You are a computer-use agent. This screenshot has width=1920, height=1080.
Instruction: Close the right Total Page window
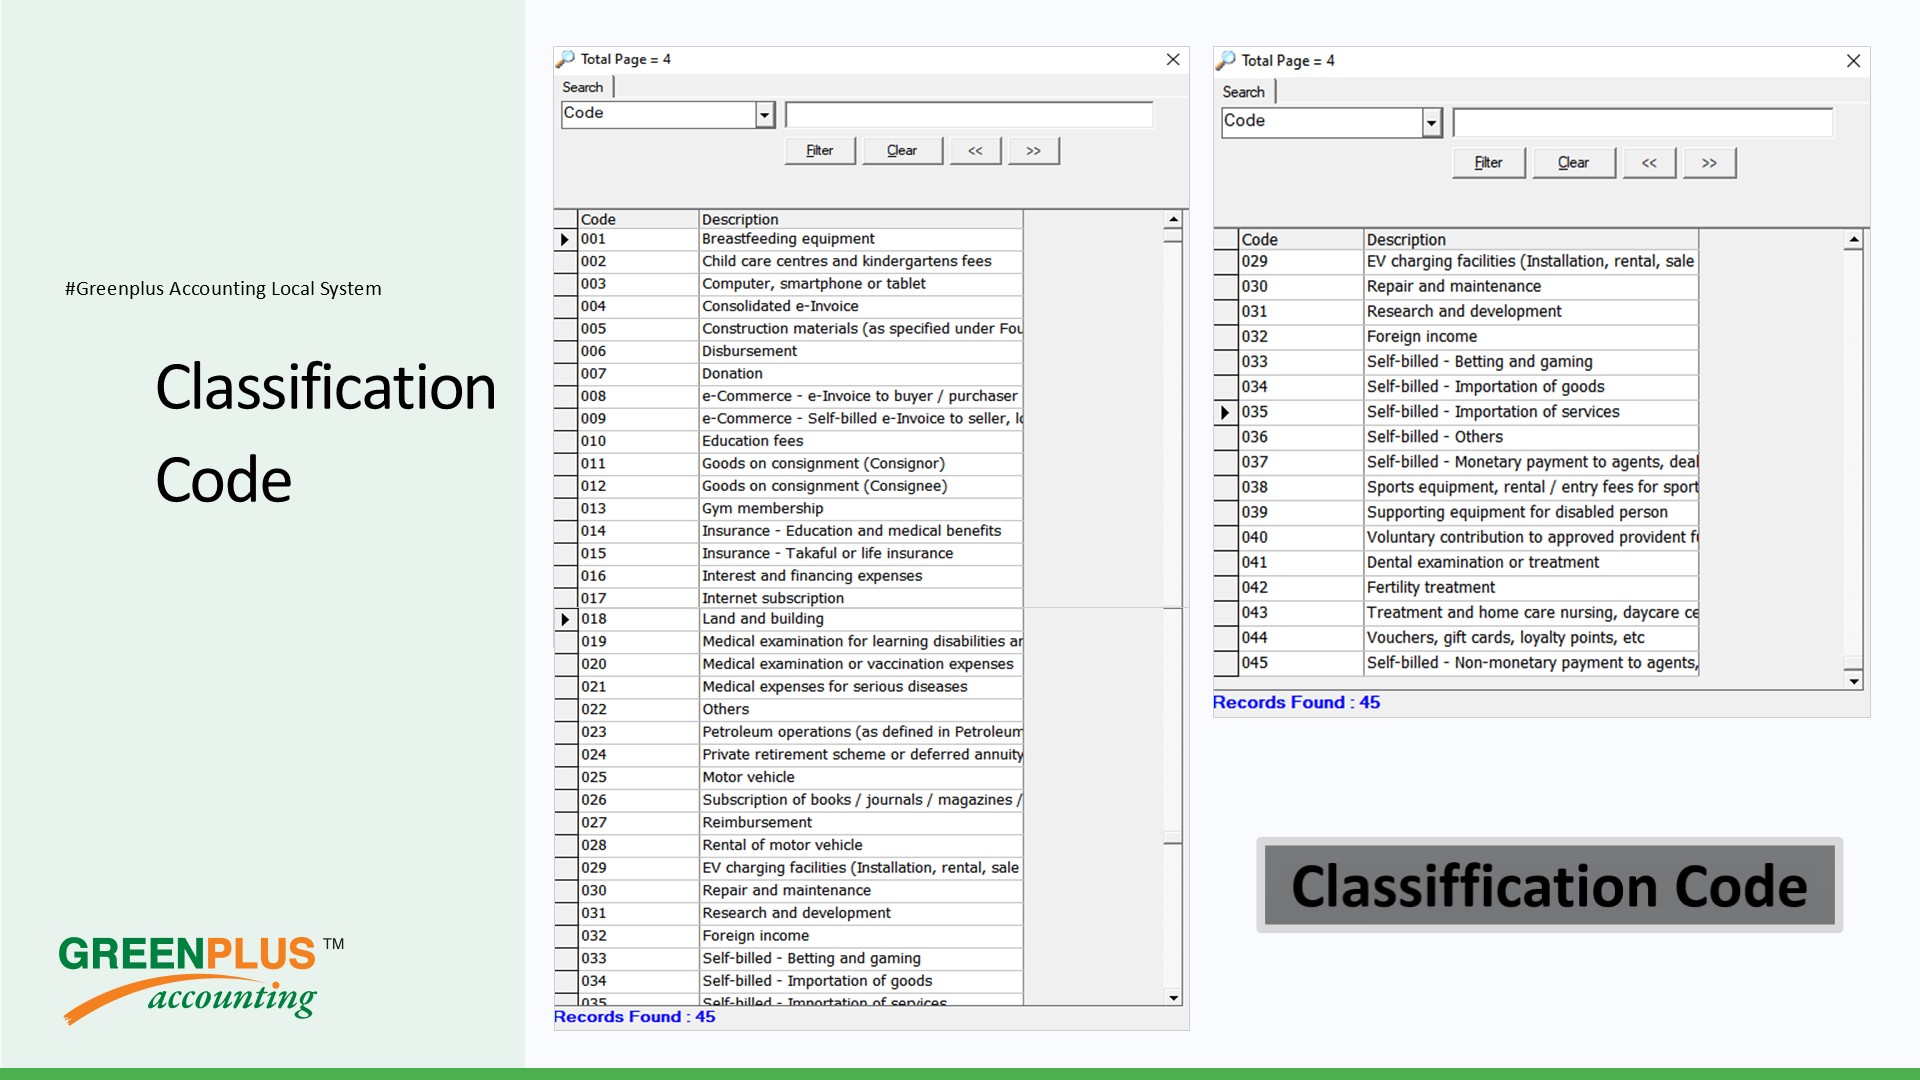pos(1853,61)
